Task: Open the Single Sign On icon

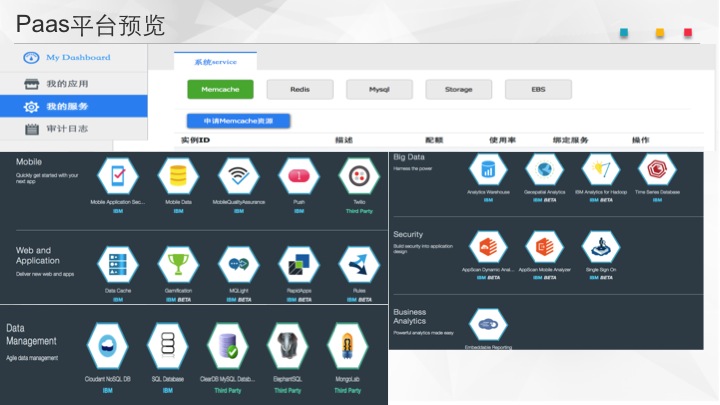Action: [601, 247]
